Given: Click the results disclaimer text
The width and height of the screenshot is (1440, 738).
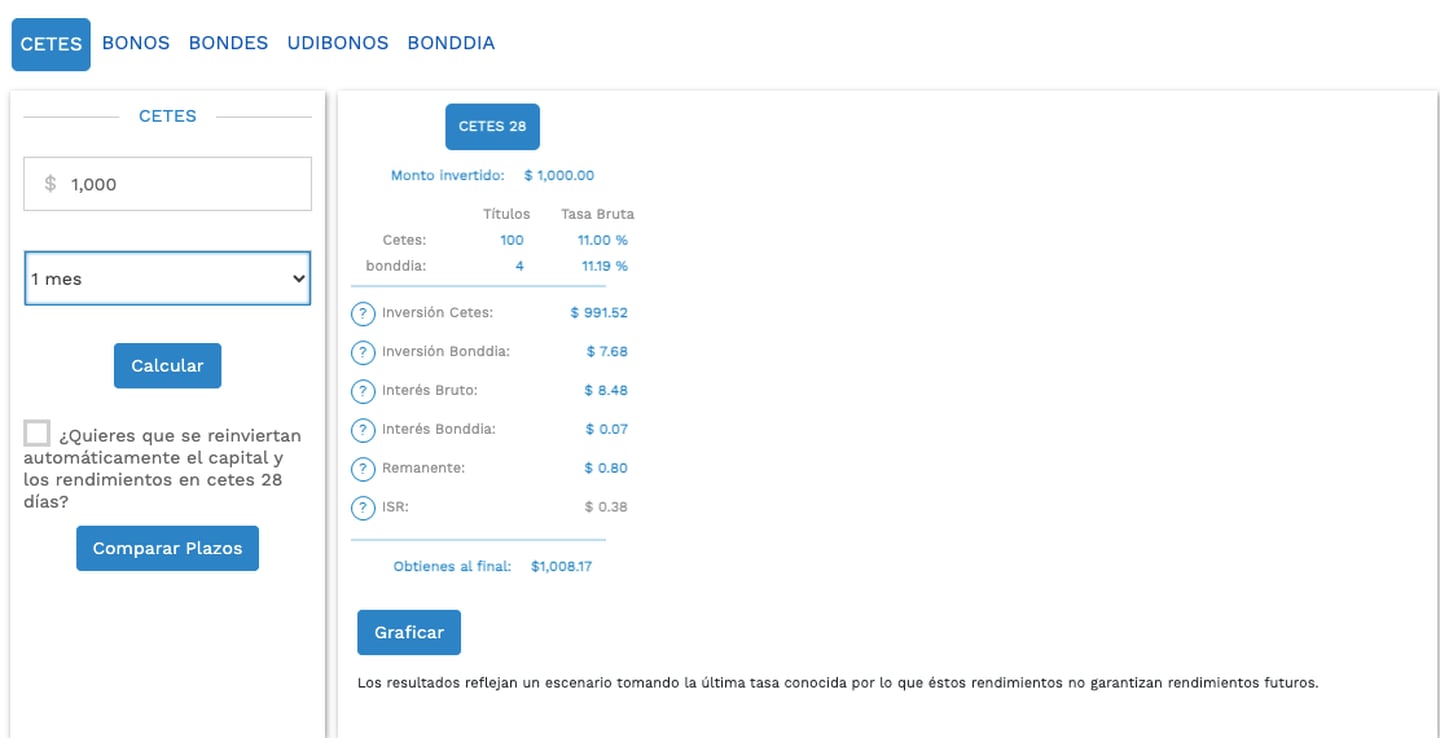Looking at the screenshot, I should click(838, 684).
